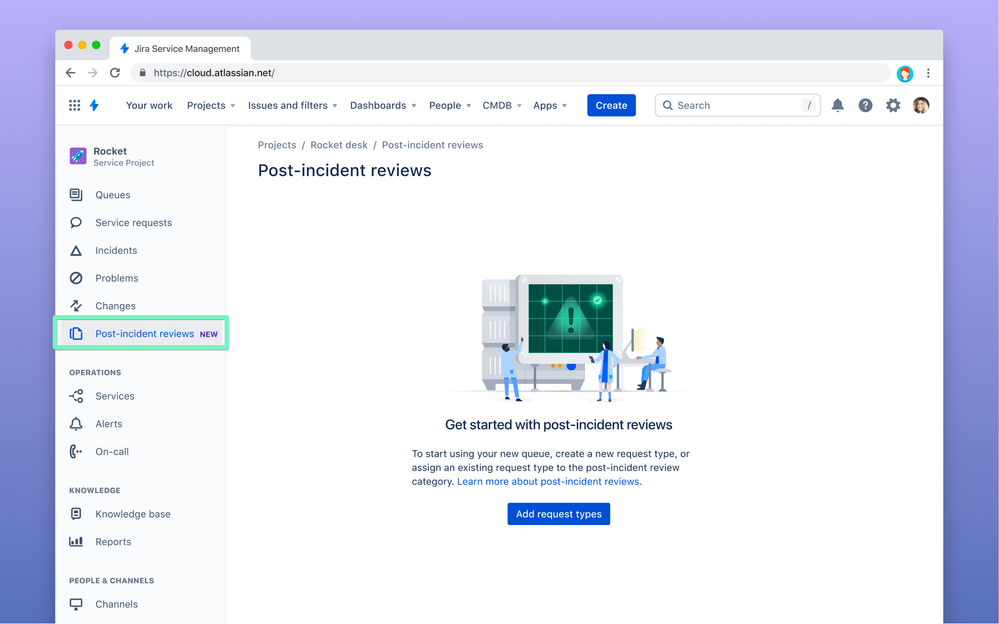
Task: Open the help question mark icon
Action: click(865, 105)
